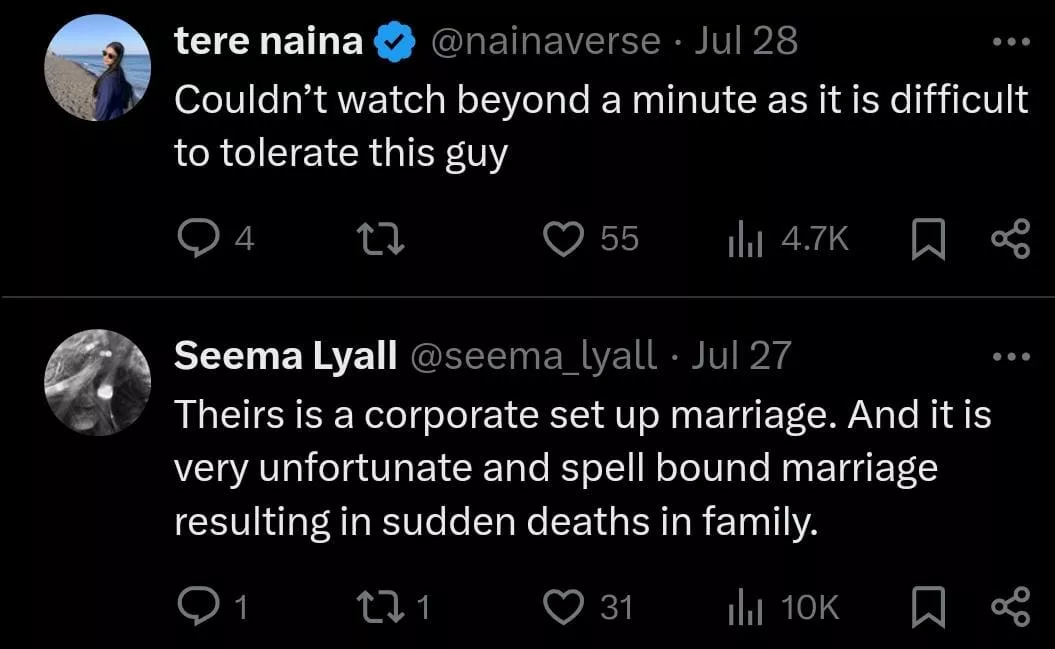This screenshot has height=649, width=1055.
Task: Like Seema Lyall's tweet
Action: 562,606
